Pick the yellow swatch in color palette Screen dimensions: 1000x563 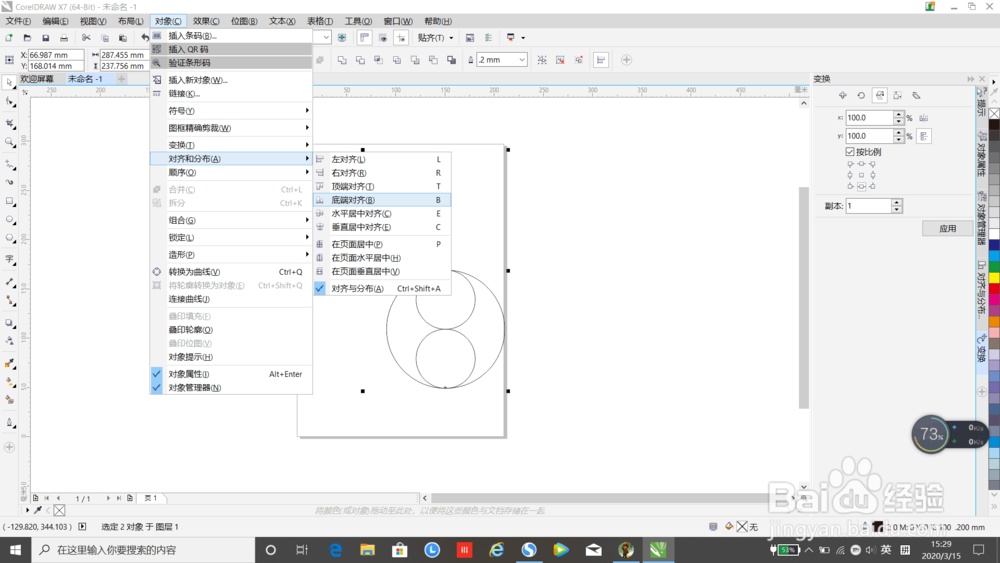994,277
